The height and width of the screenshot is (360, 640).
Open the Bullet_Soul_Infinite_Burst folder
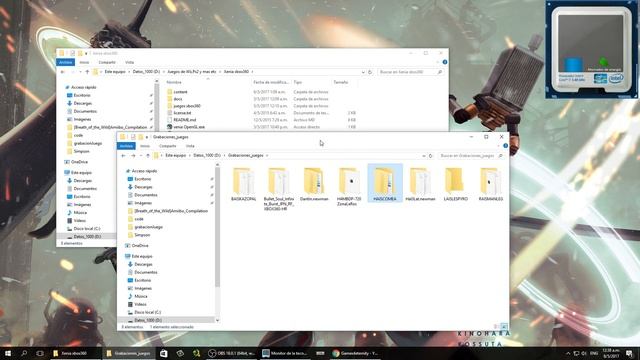(278, 189)
